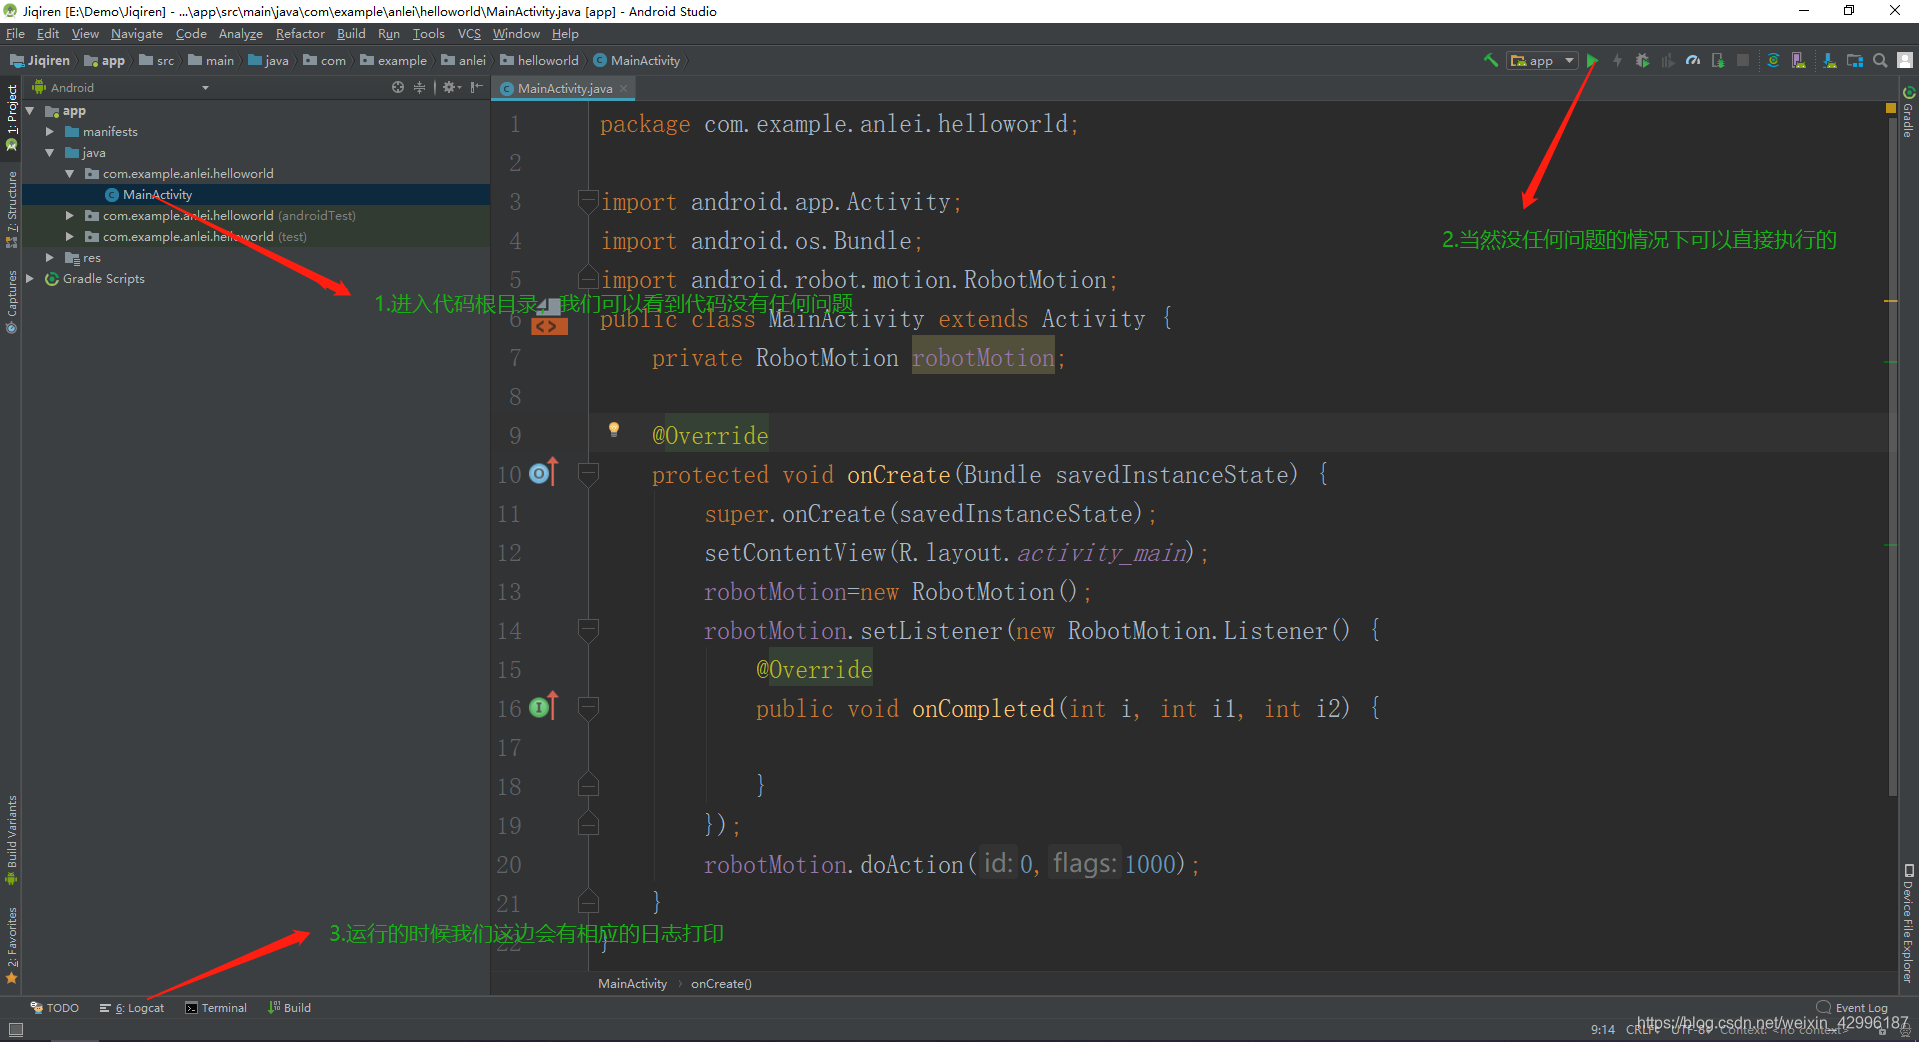Open the TODO tool window
Viewport: 1919px width, 1042px height.
click(x=54, y=1008)
